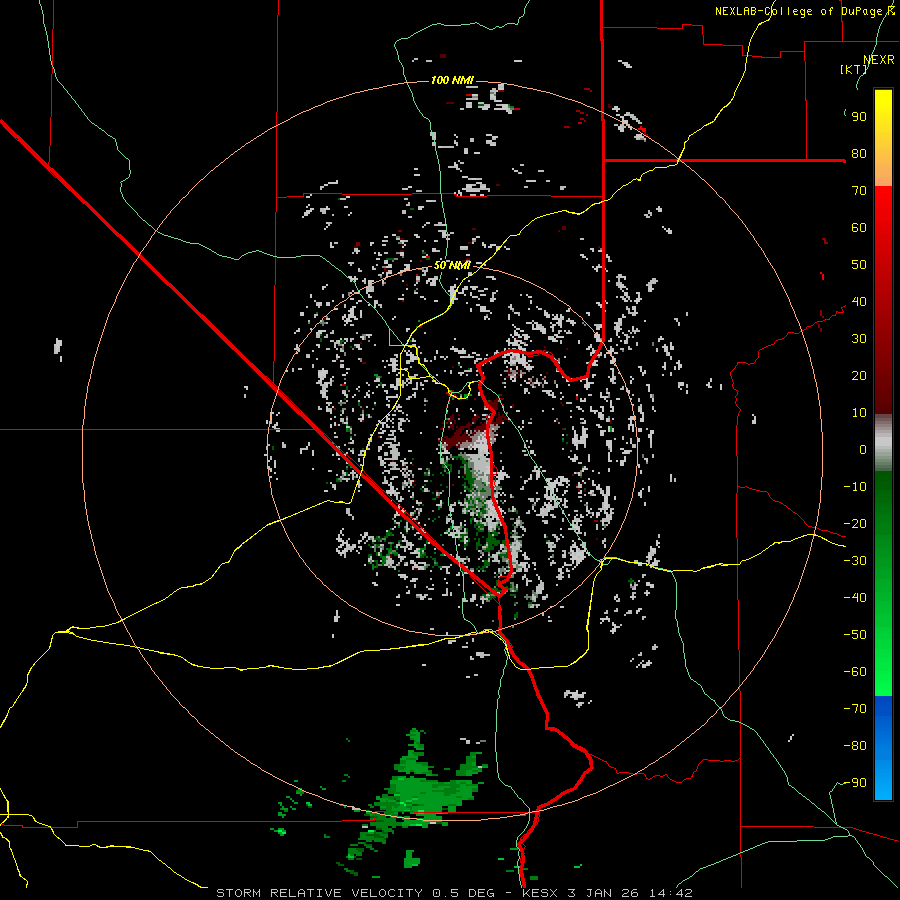The width and height of the screenshot is (900, 900).
Task: Click the 80 value on the velocity scale
Action: point(859,154)
